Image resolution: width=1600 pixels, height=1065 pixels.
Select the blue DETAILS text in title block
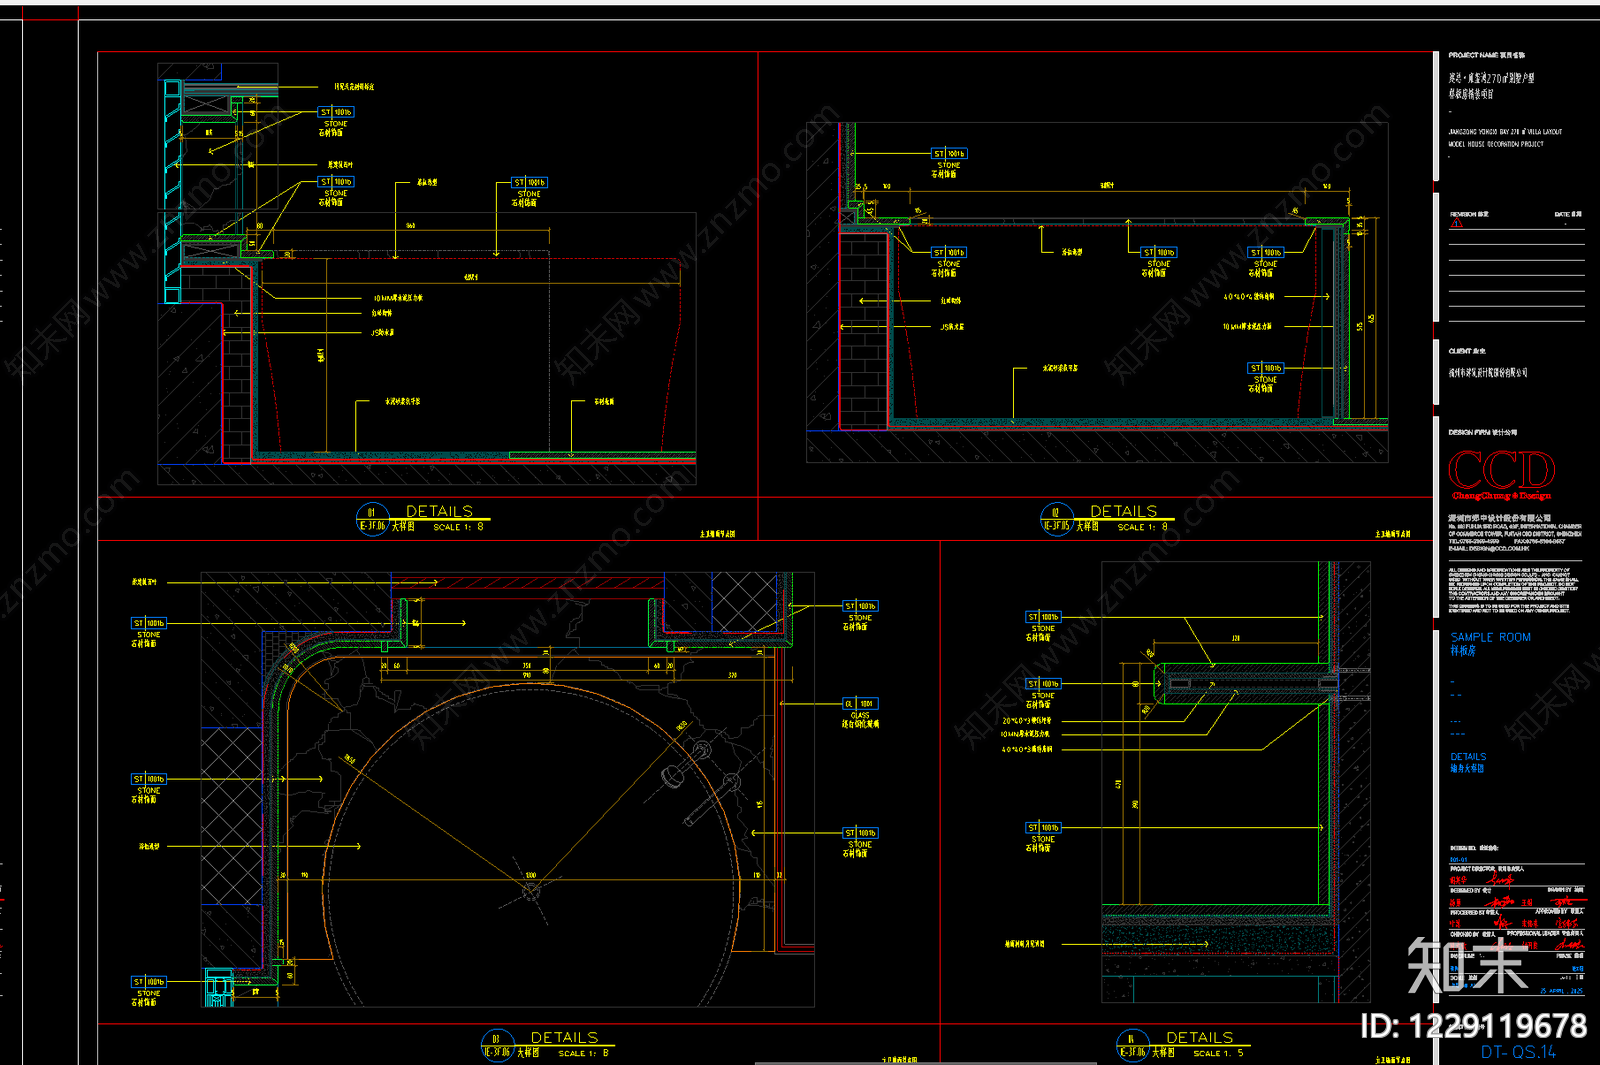coord(1468,757)
